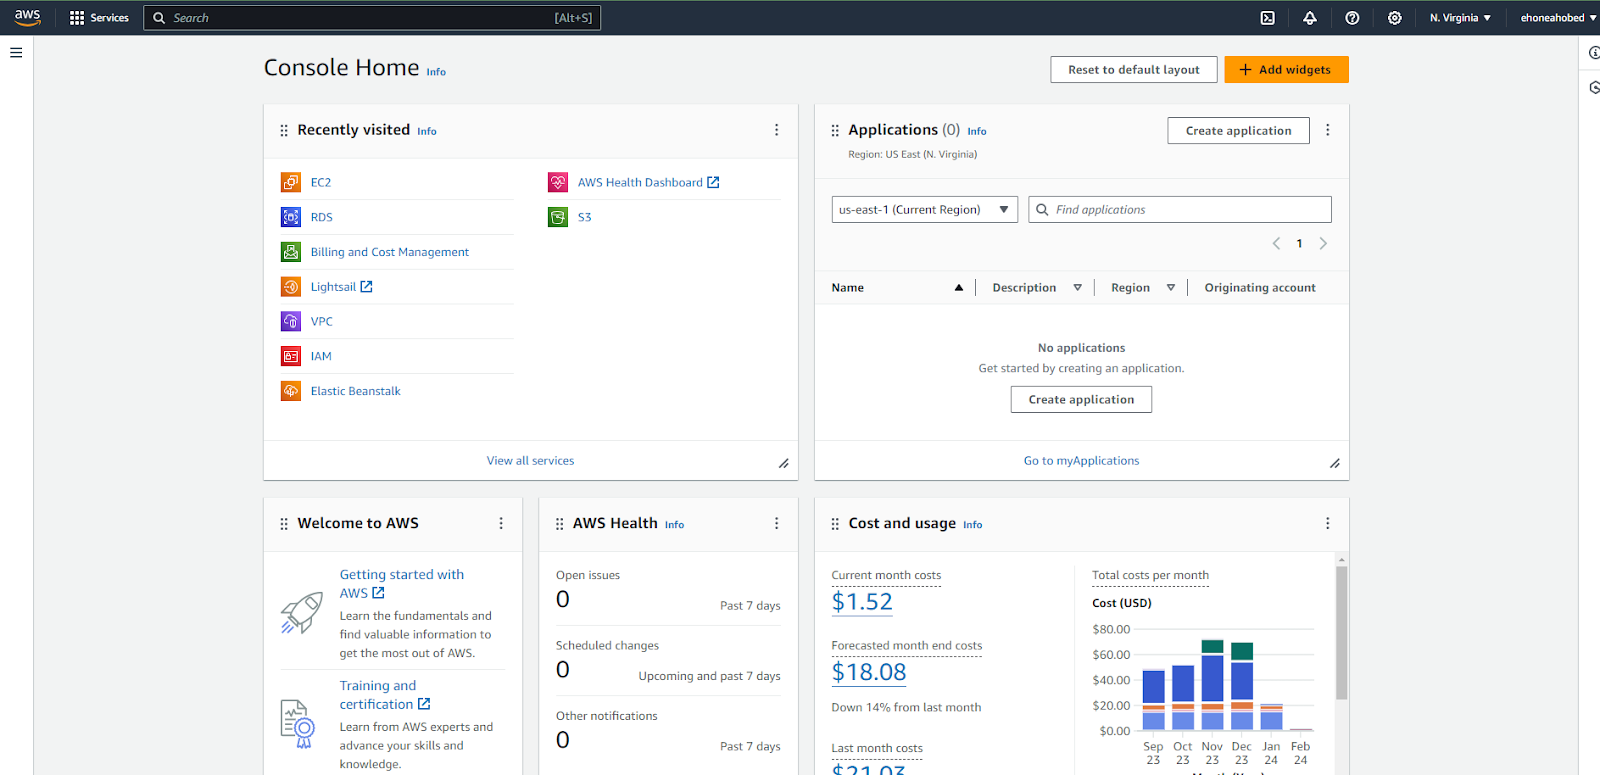
Task: Open the Lightsail service icon
Action: pos(291,287)
